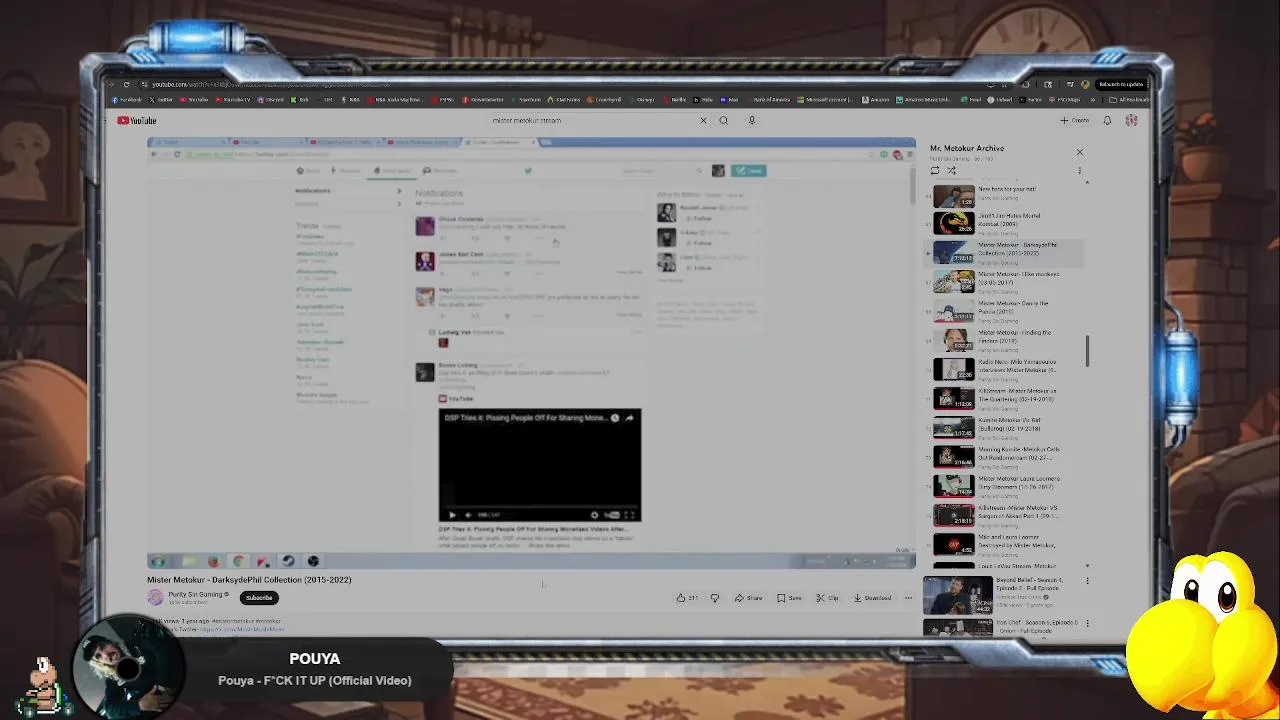Reload the browser page
1280x720 pixels.
pyautogui.click(x=126, y=85)
